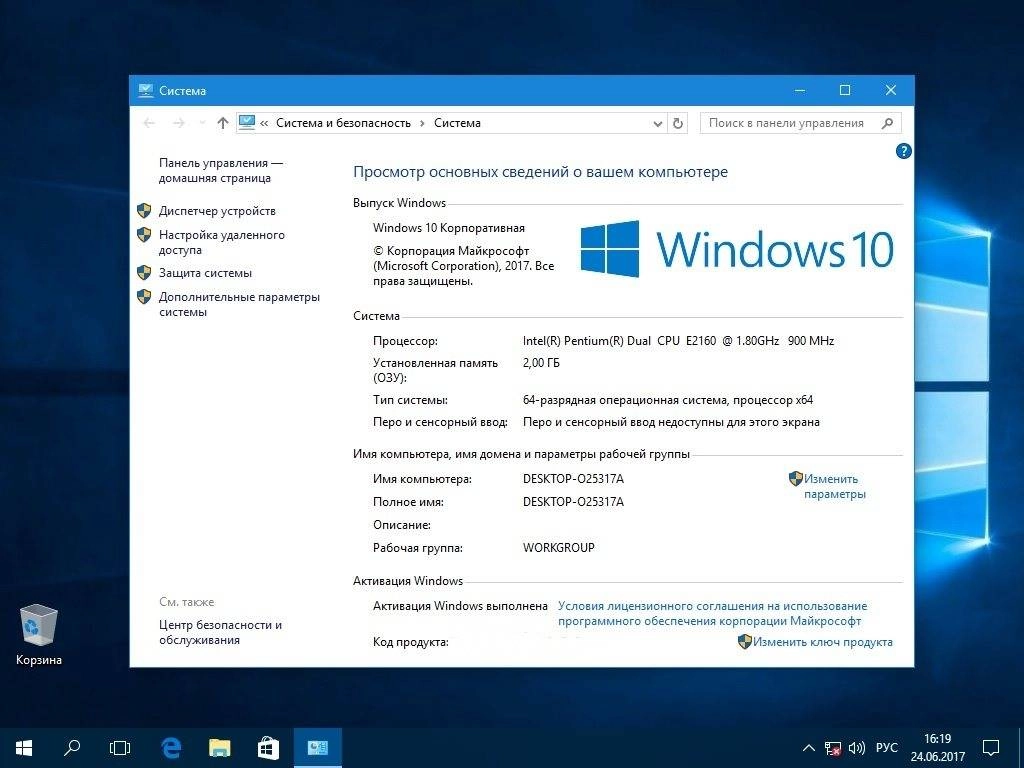Launch Microsoft Edge from taskbar
The height and width of the screenshot is (768, 1024).
coord(171,748)
